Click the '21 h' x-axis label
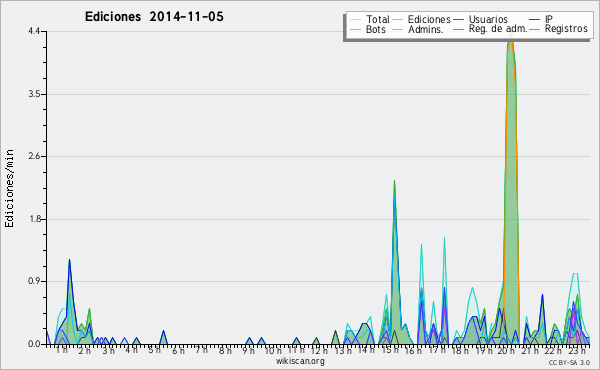This screenshot has height=370, width=600. pyautogui.click(x=530, y=350)
